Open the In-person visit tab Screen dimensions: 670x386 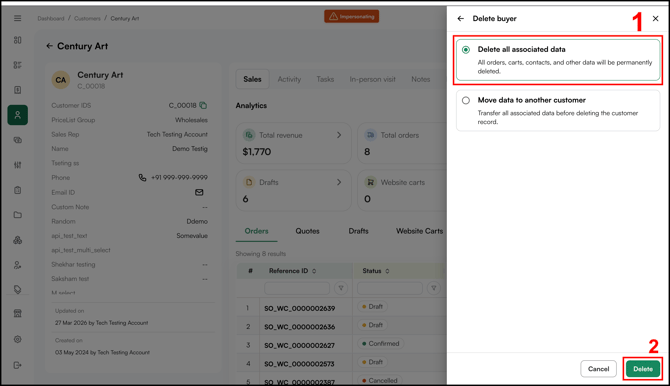[373, 79]
